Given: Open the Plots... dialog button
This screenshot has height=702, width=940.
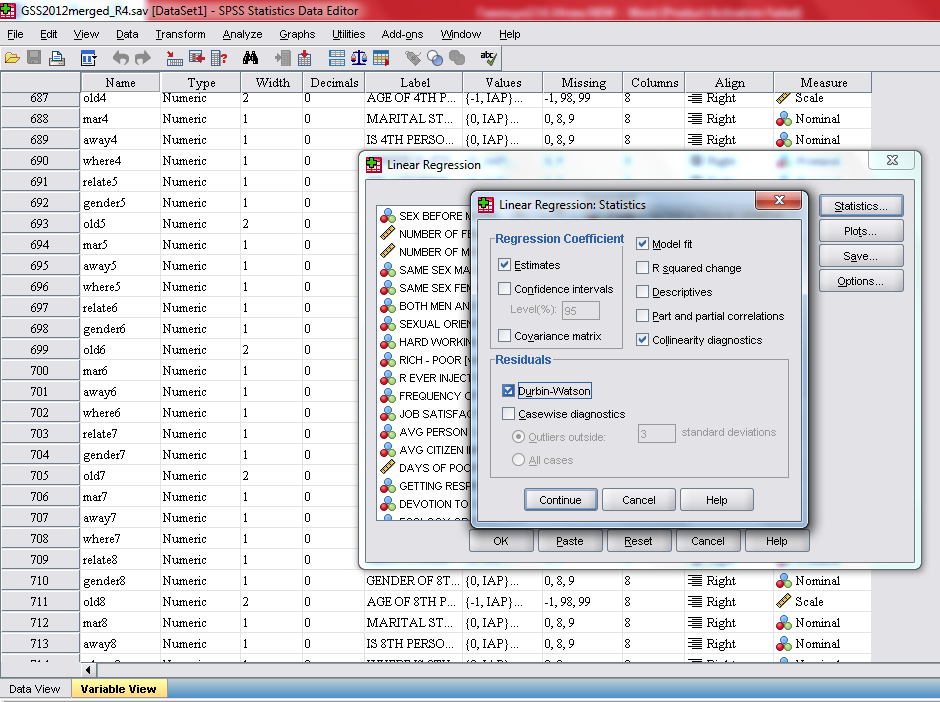Looking at the screenshot, I should pos(861,231).
